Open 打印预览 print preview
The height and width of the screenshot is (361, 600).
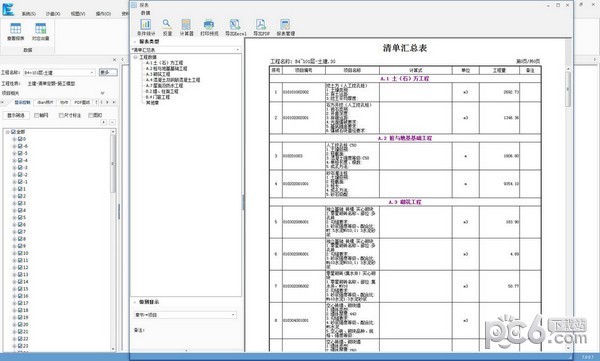pos(209,28)
